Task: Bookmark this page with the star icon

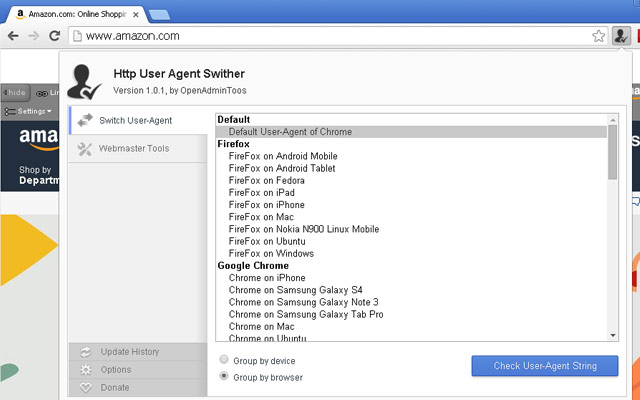Action: pos(598,36)
